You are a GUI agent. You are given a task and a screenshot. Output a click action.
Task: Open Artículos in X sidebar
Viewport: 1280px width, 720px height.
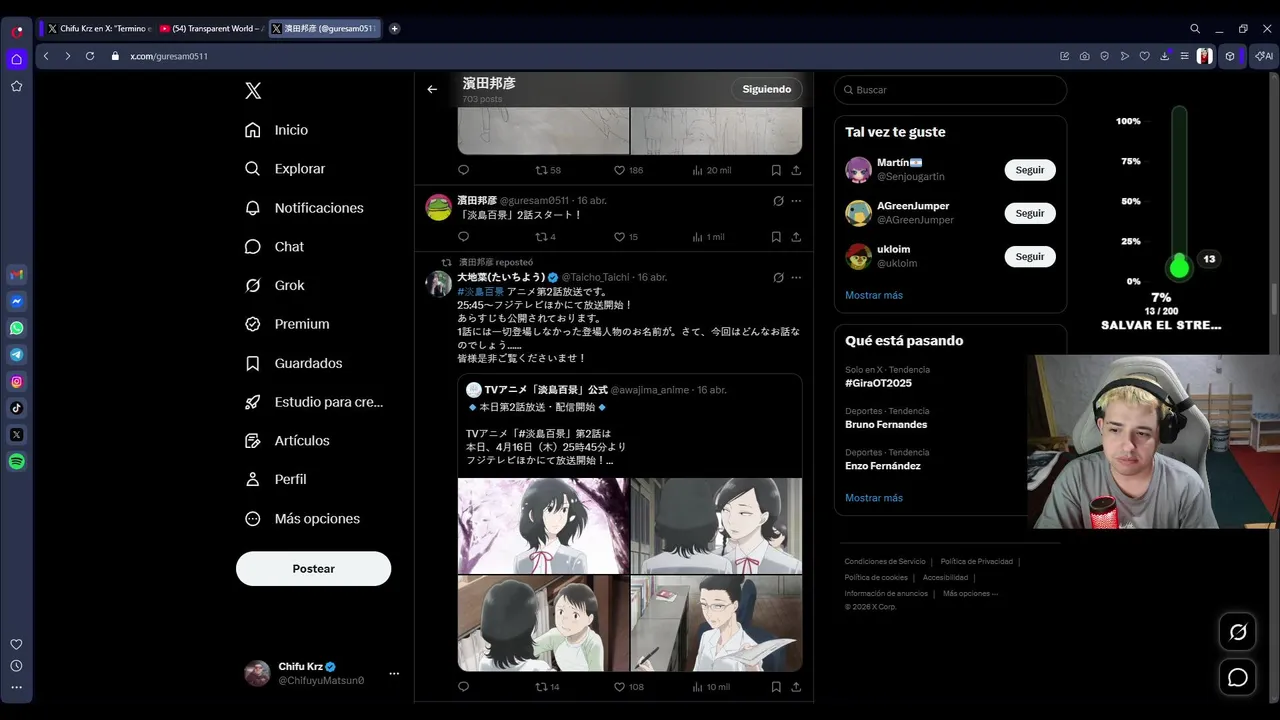coord(287,441)
